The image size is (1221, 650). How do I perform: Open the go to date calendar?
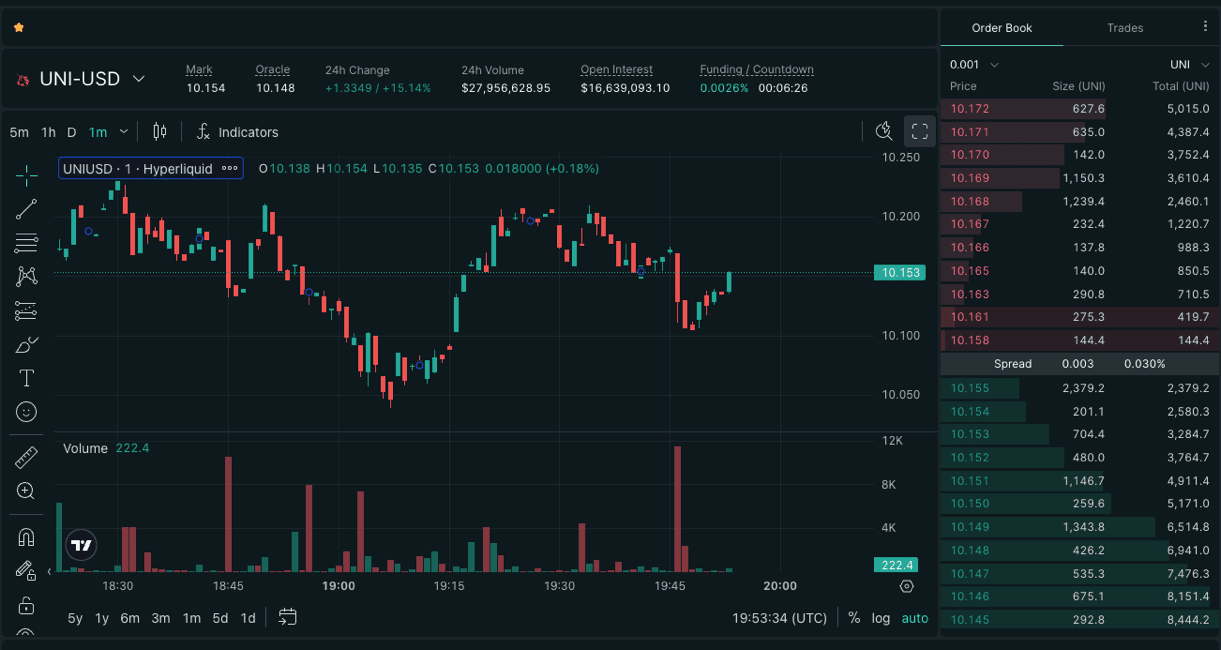[x=287, y=617]
